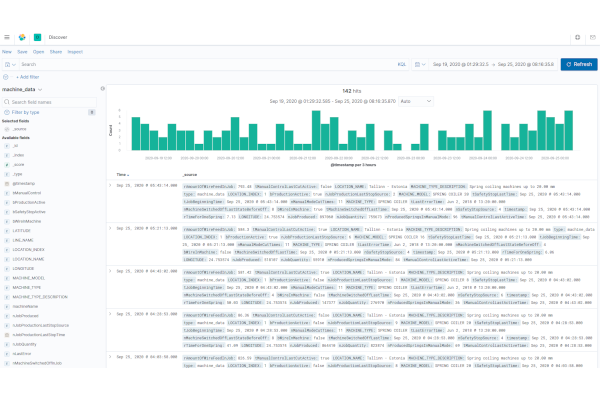The image size is (600, 400).
Task: Select the @timestamp field name
Action: pyautogui.click(x=24, y=184)
